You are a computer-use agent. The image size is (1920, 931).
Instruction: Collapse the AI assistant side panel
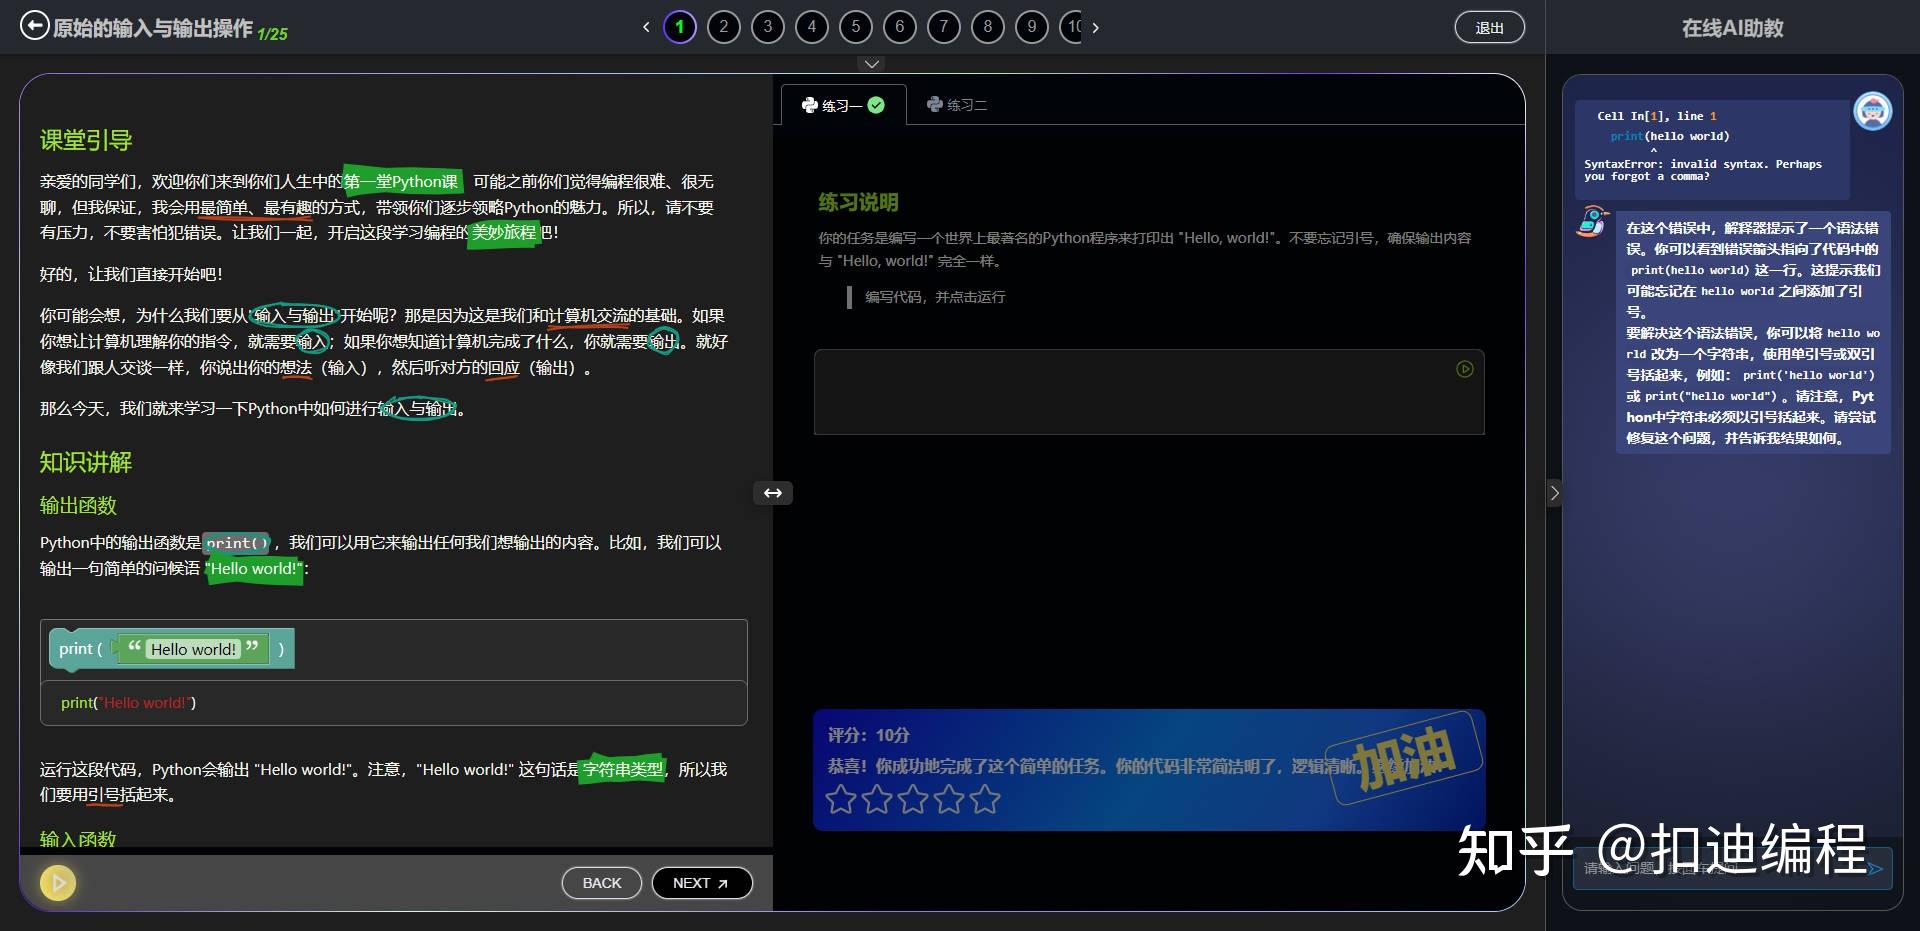tap(1555, 493)
